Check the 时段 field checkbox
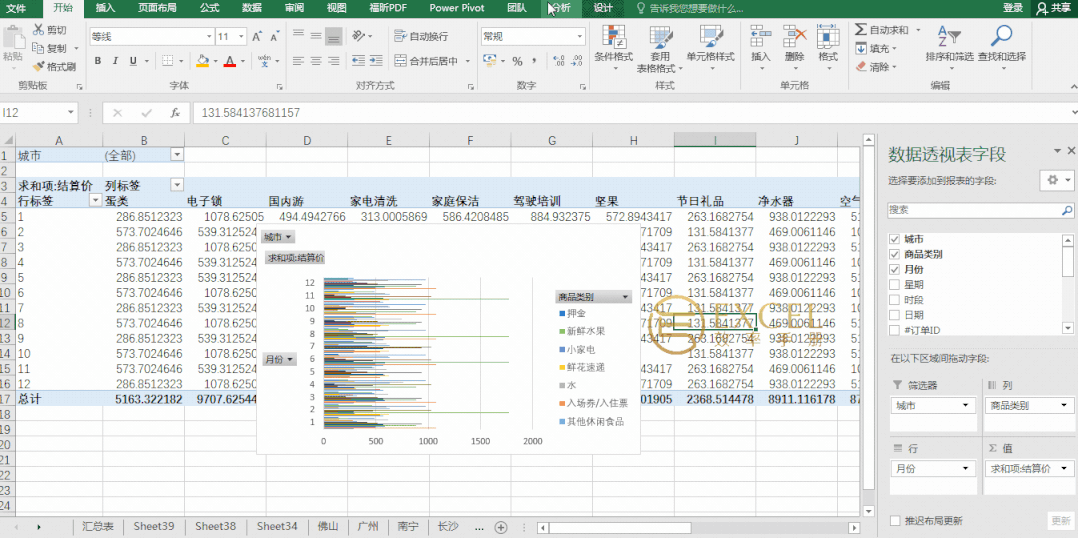 click(x=894, y=300)
